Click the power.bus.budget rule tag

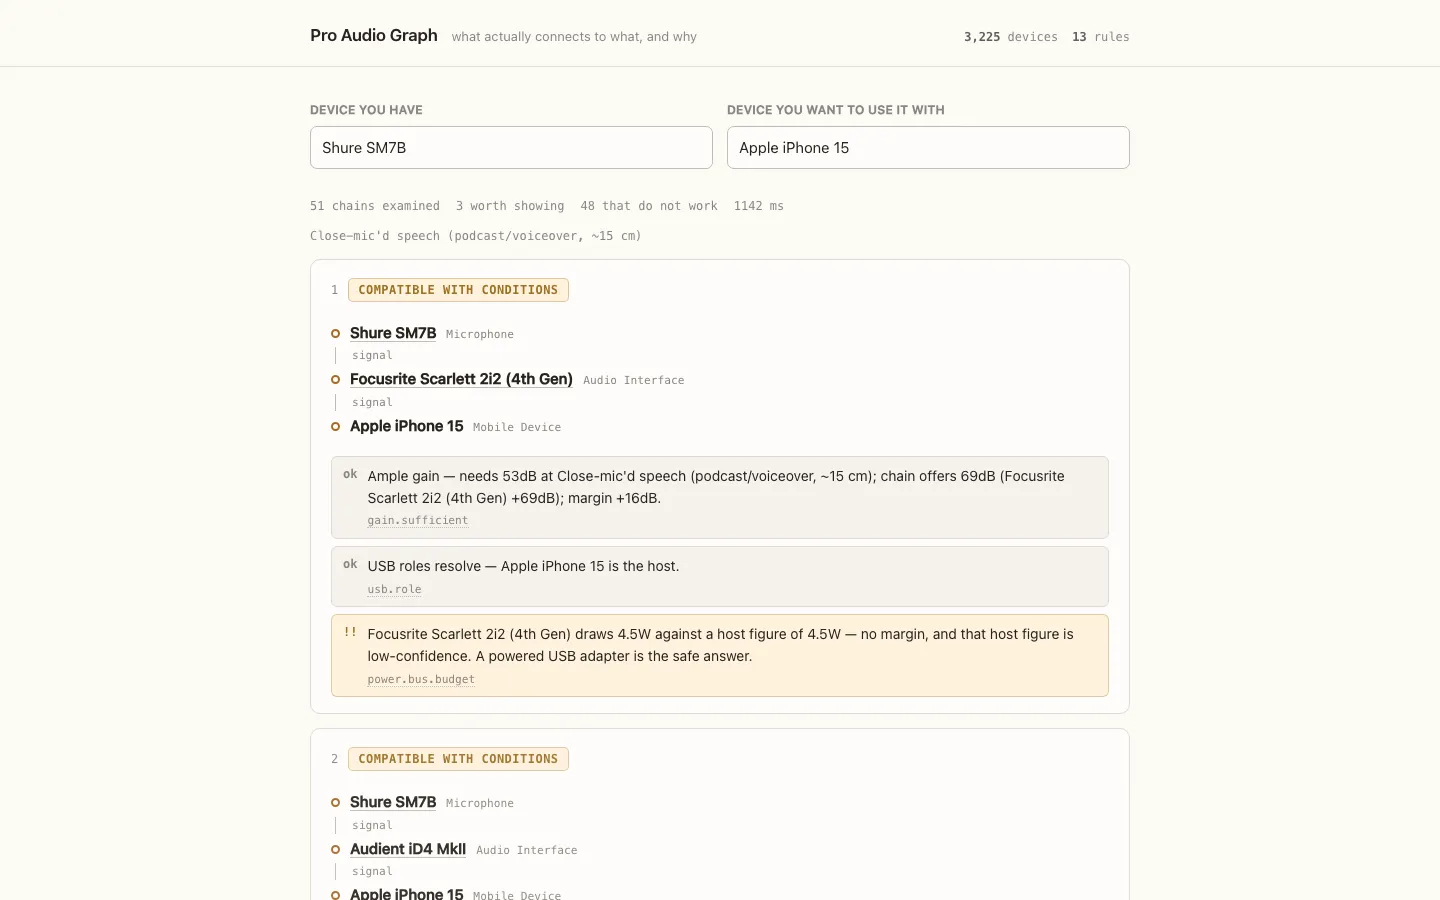[x=421, y=679]
